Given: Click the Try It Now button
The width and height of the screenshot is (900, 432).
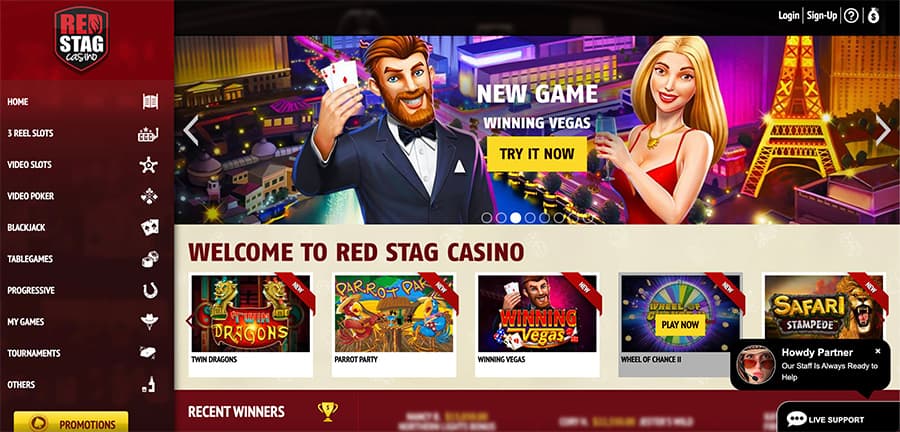Looking at the screenshot, I should click(537, 154).
